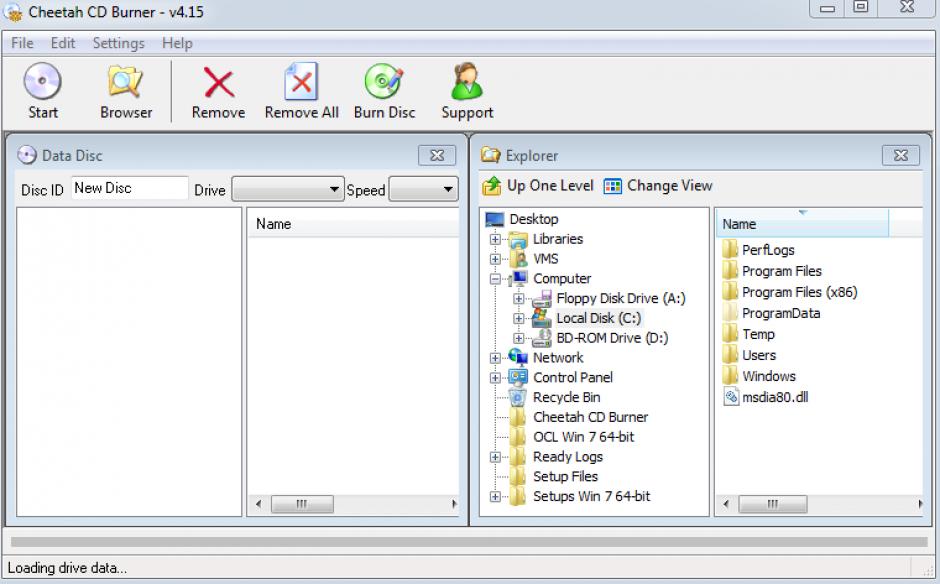Expand the Setups Win 7 64-bit node
The image size is (940, 584).
495,496
